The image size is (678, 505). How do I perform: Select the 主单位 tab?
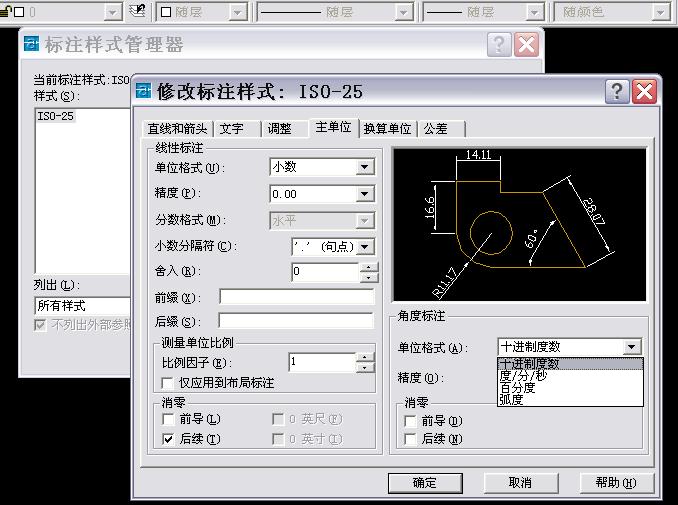[x=333, y=127]
